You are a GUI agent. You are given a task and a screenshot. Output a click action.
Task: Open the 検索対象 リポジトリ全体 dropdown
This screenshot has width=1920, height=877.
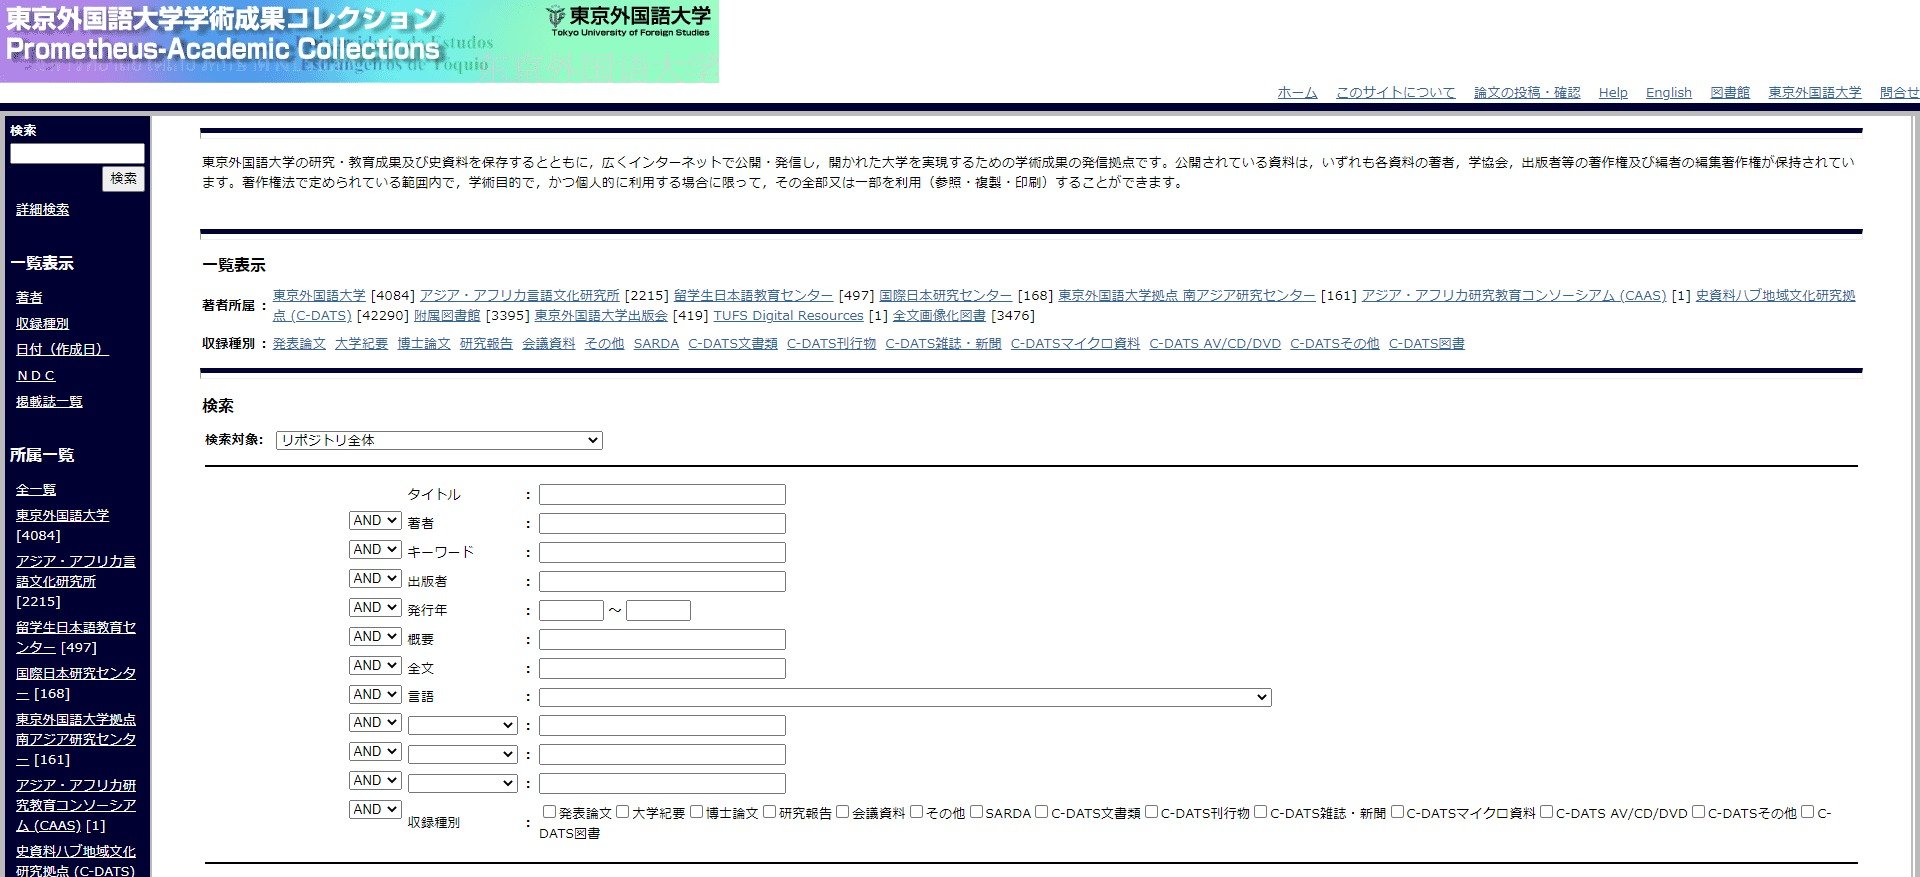pyautogui.click(x=439, y=440)
